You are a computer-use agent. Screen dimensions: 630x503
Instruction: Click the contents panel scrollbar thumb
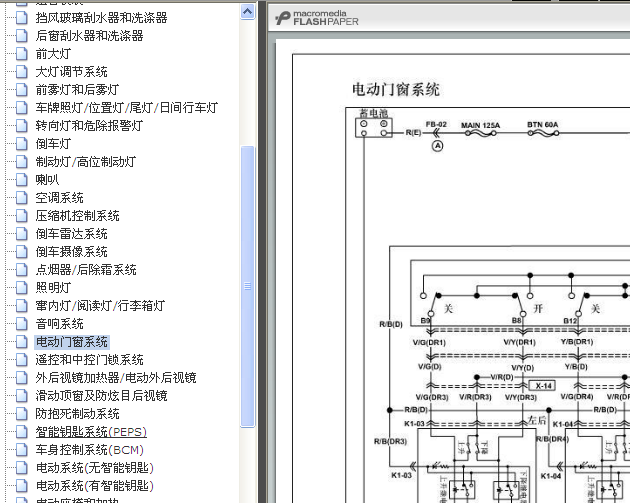click(248, 286)
